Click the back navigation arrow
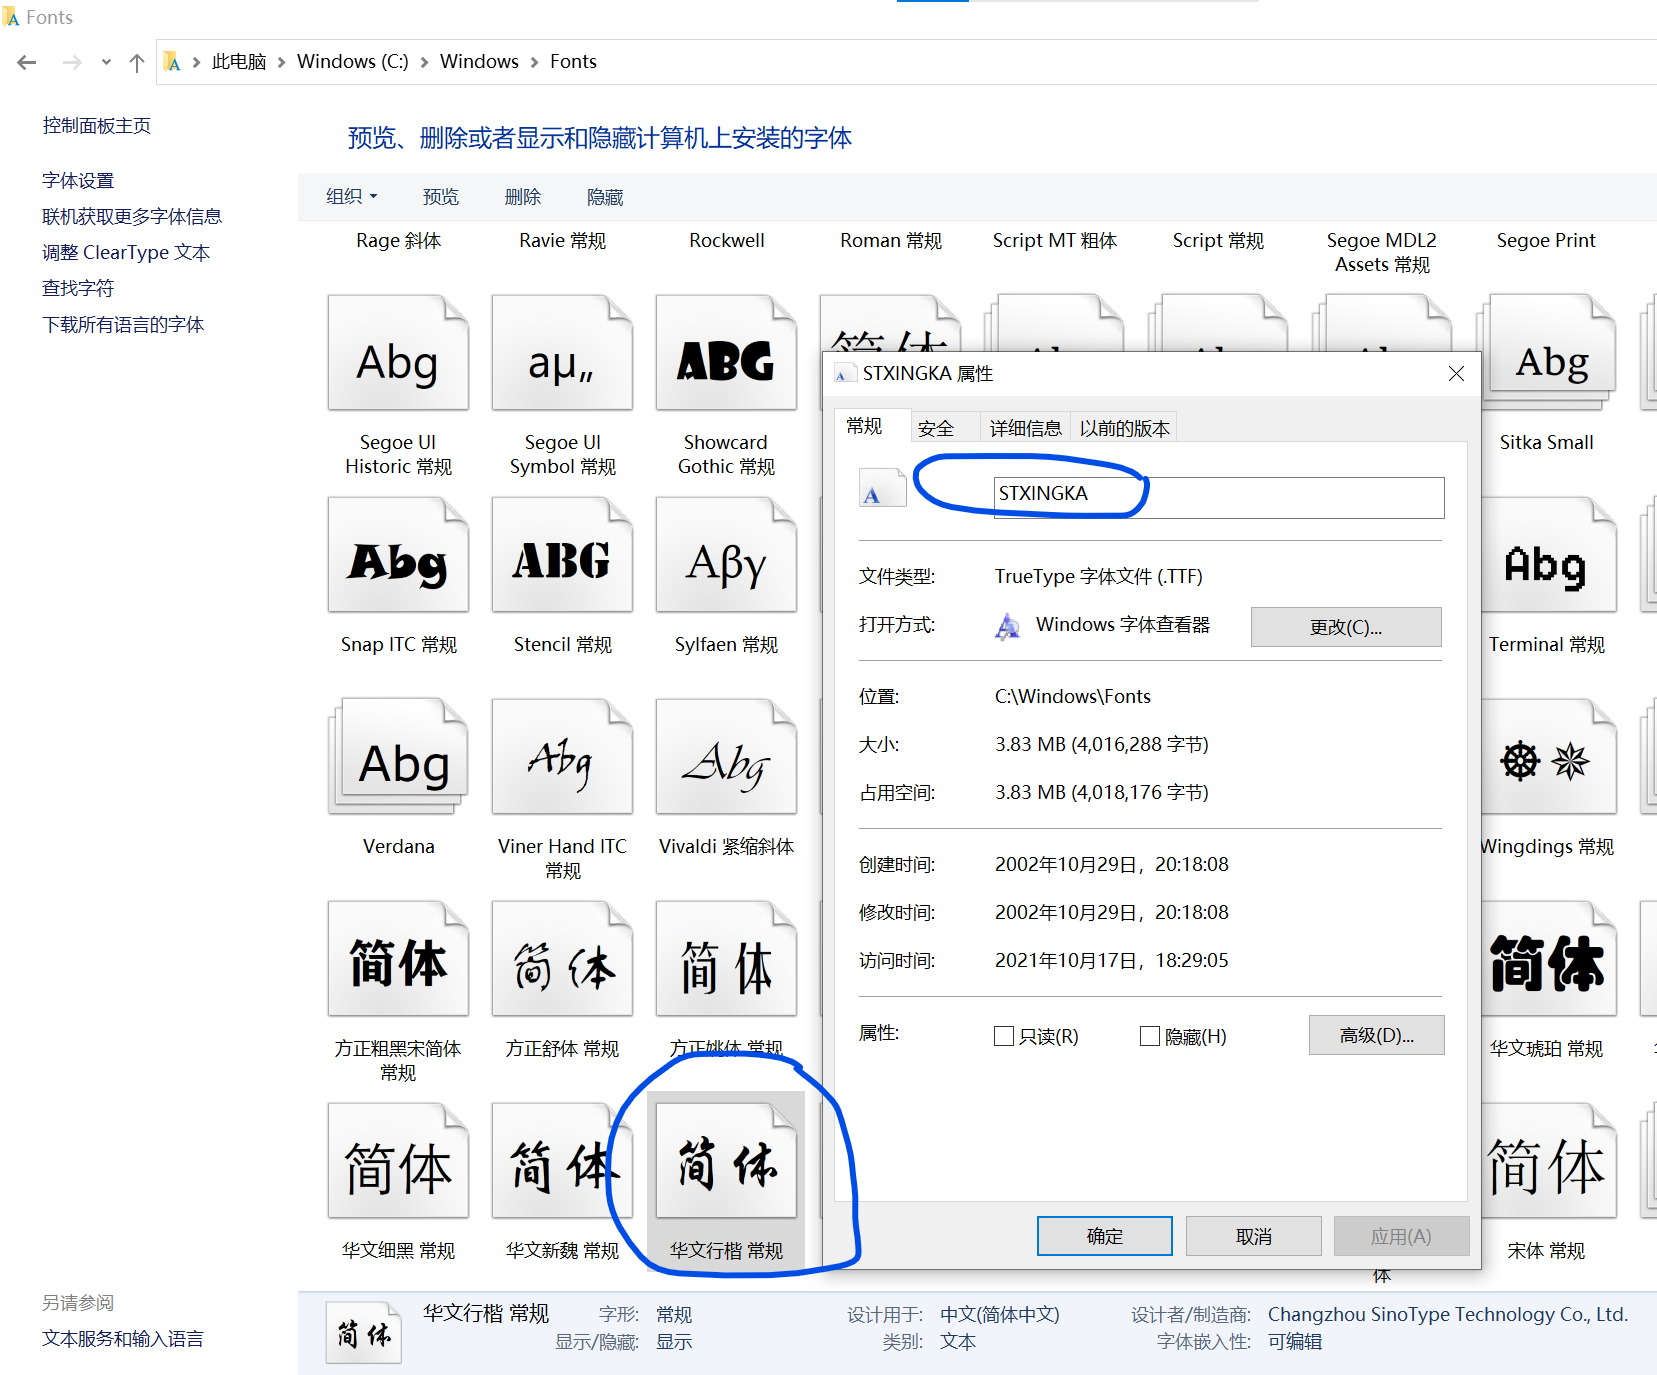The height and width of the screenshot is (1375, 1657). click(x=26, y=61)
